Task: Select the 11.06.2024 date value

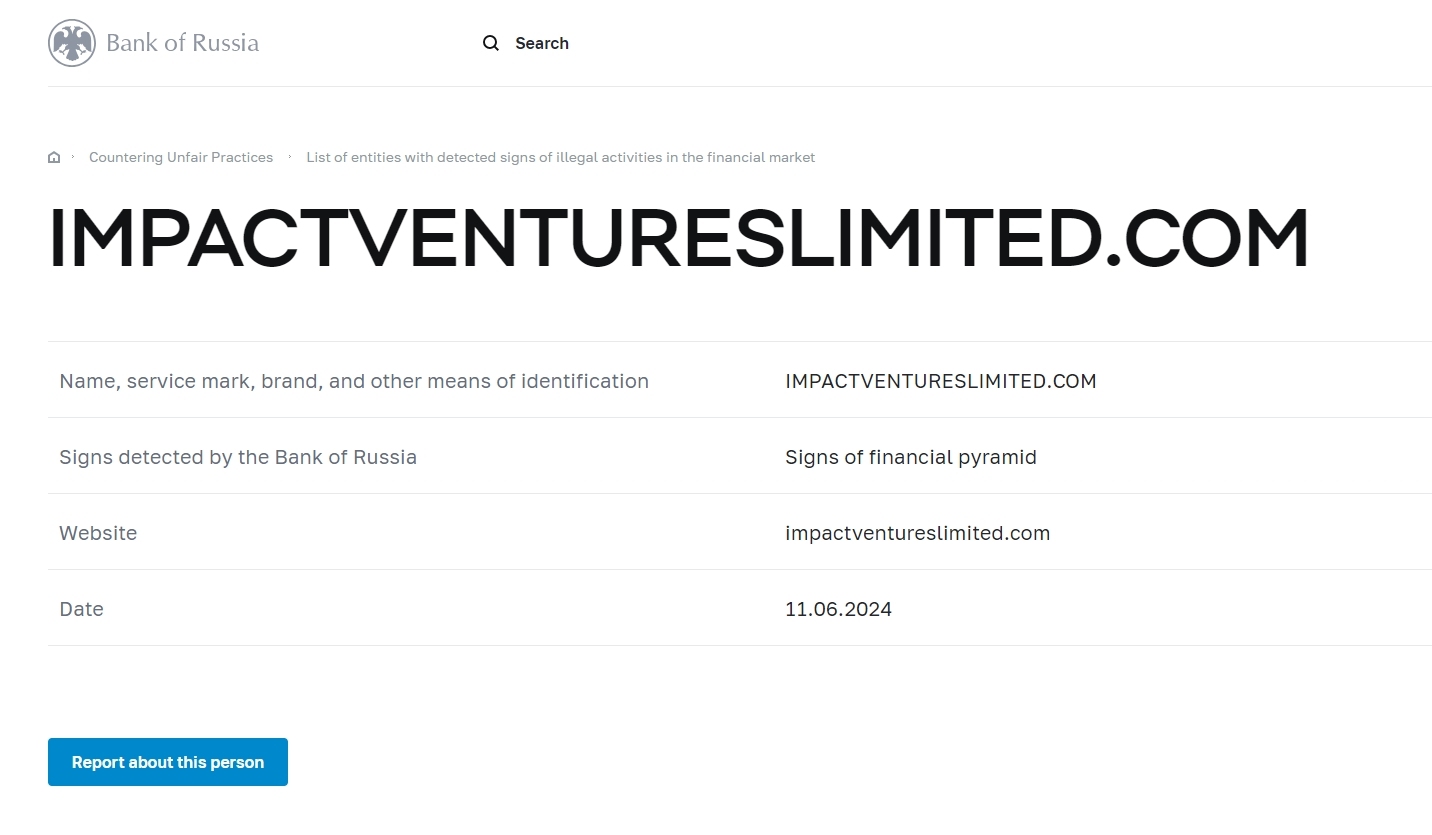Action: click(838, 609)
